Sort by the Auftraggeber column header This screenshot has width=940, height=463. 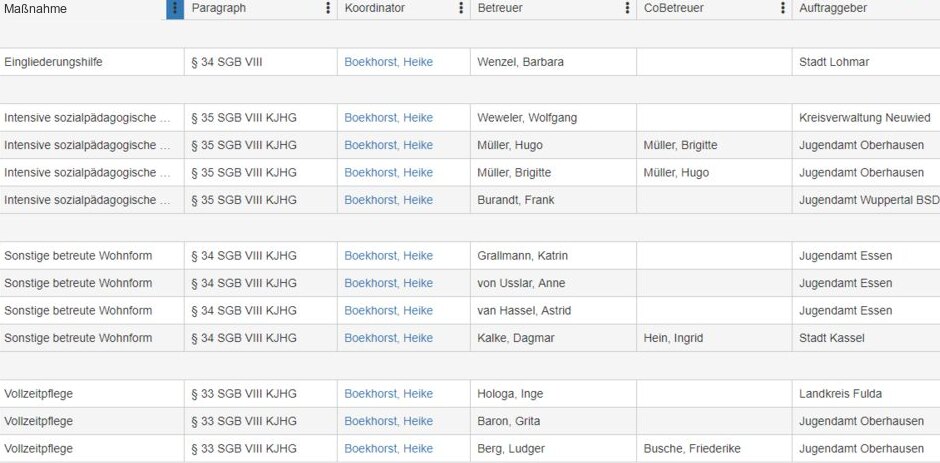[833, 8]
